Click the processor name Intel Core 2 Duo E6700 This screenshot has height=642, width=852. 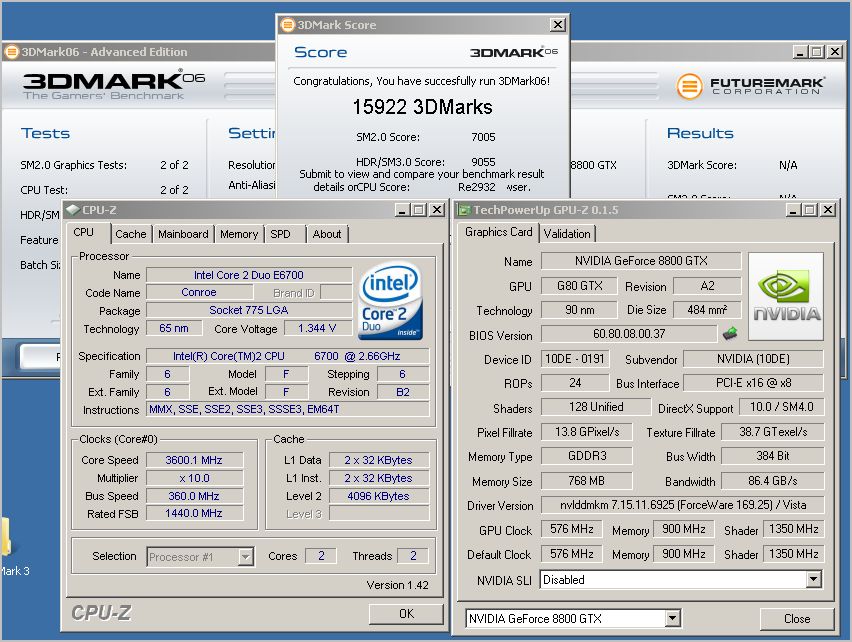point(249,275)
